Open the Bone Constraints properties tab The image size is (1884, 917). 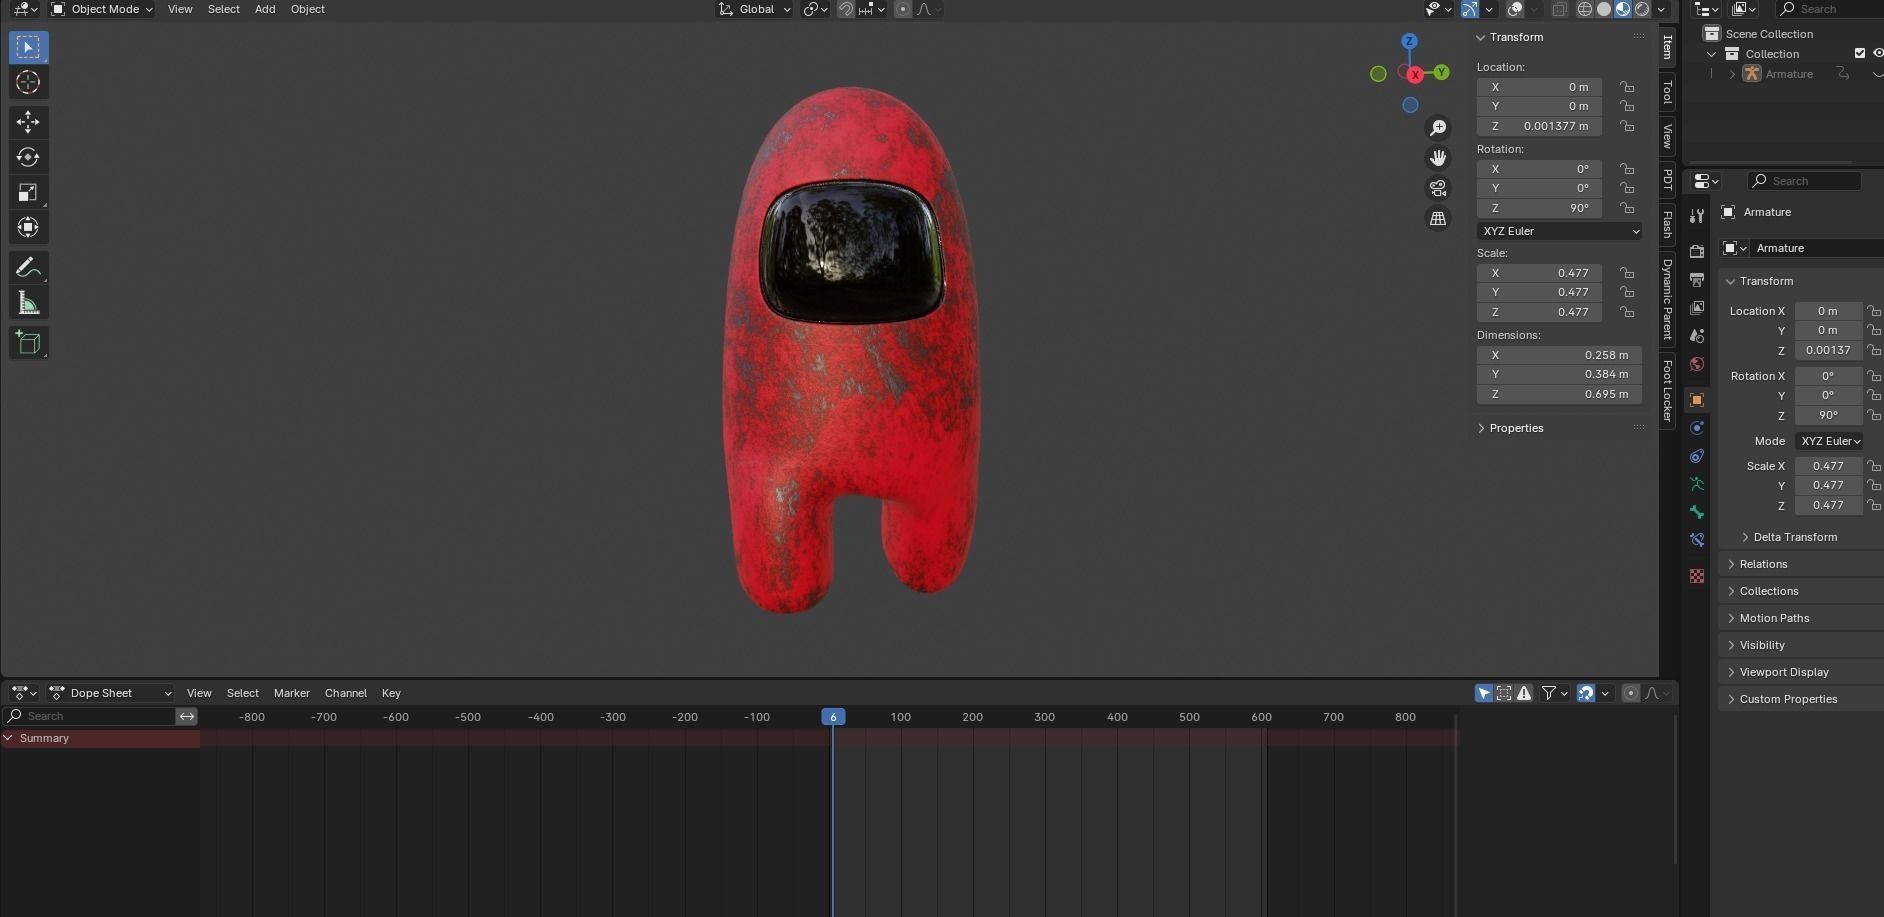(1697, 540)
